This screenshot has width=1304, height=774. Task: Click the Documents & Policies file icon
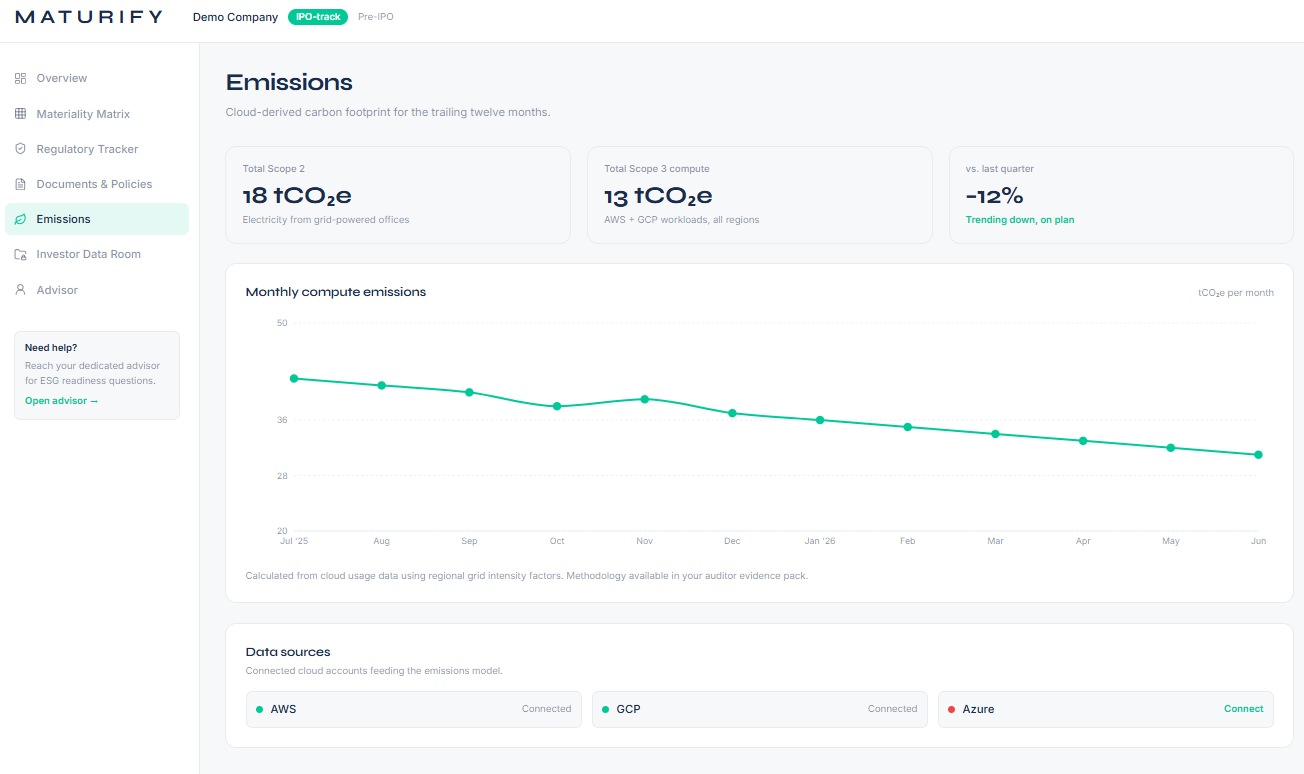coord(20,184)
